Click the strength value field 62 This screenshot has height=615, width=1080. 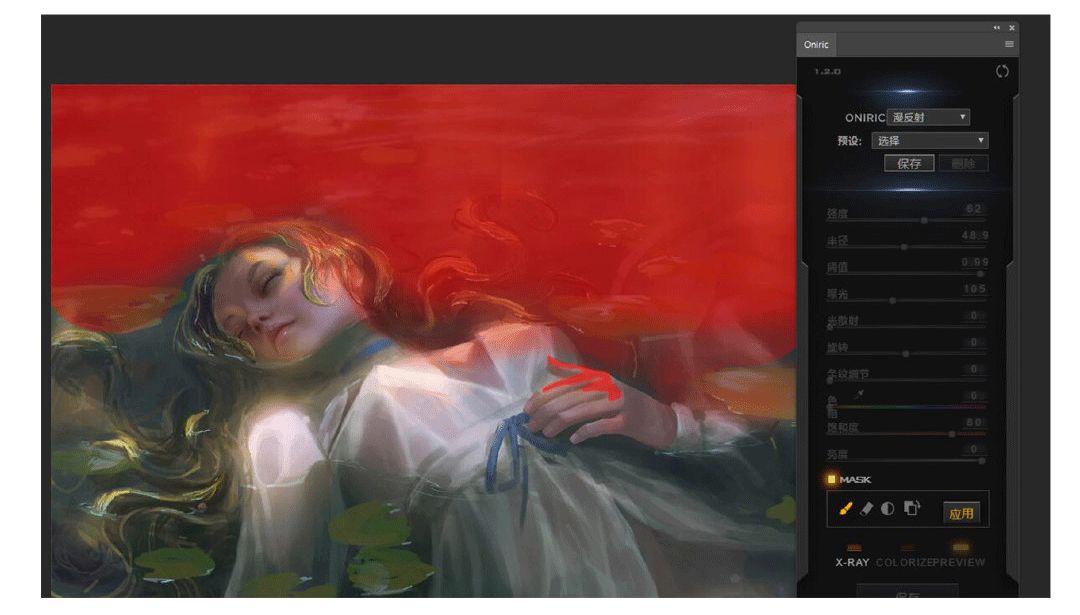coord(973,209)
